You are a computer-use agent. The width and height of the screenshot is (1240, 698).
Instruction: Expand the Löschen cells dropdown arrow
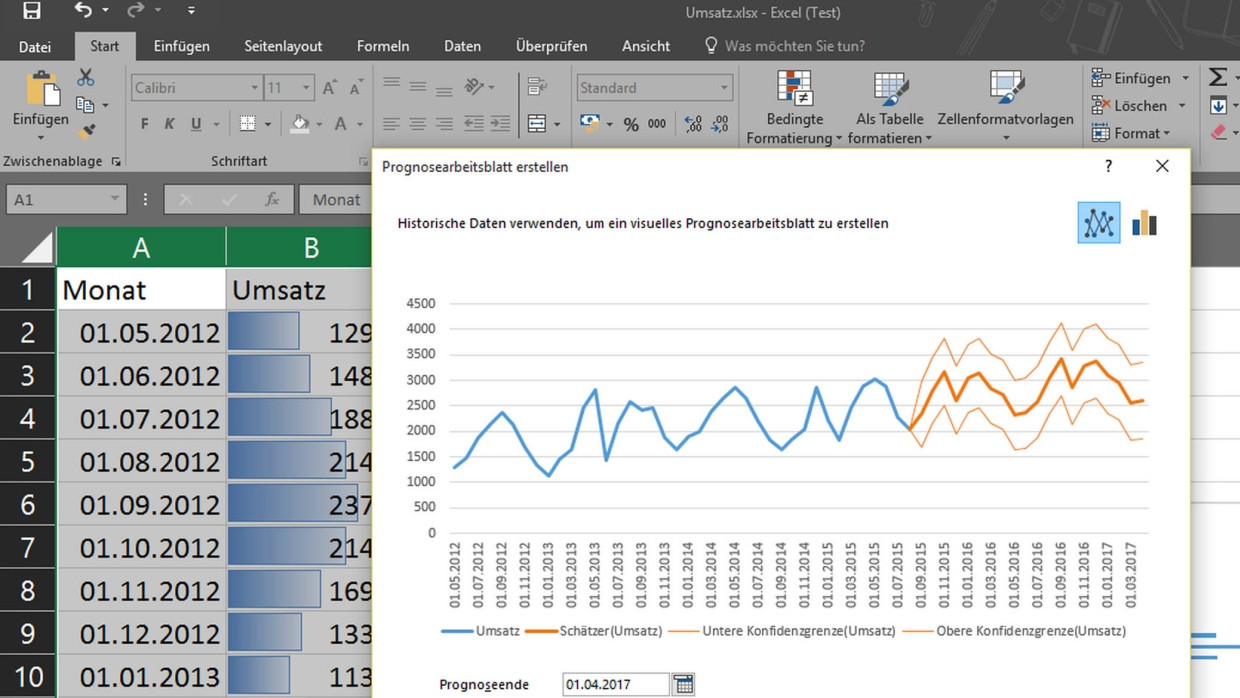click(x=1181, y=105)
